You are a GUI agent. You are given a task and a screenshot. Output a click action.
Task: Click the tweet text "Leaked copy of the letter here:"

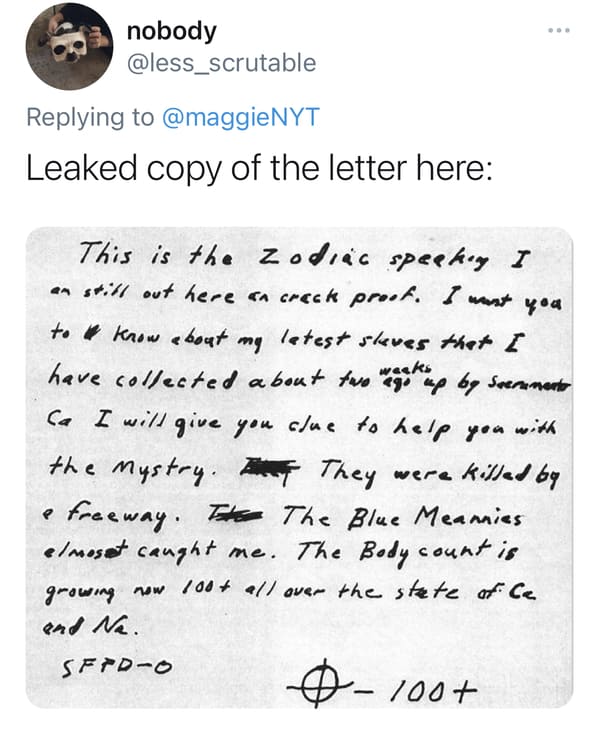260,168
